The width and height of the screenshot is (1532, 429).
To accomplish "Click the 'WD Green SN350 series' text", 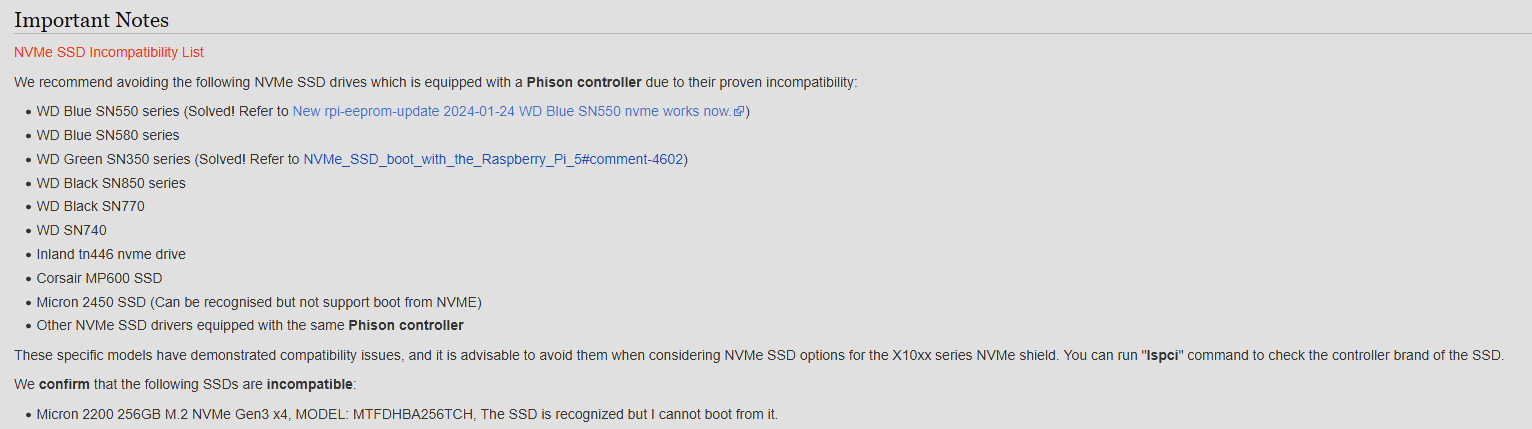I will [114, 159].
